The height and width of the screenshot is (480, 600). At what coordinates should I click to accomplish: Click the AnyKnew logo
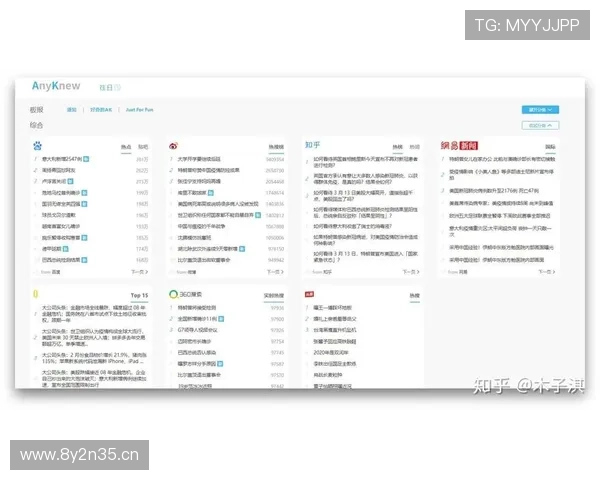pos(56,86)
